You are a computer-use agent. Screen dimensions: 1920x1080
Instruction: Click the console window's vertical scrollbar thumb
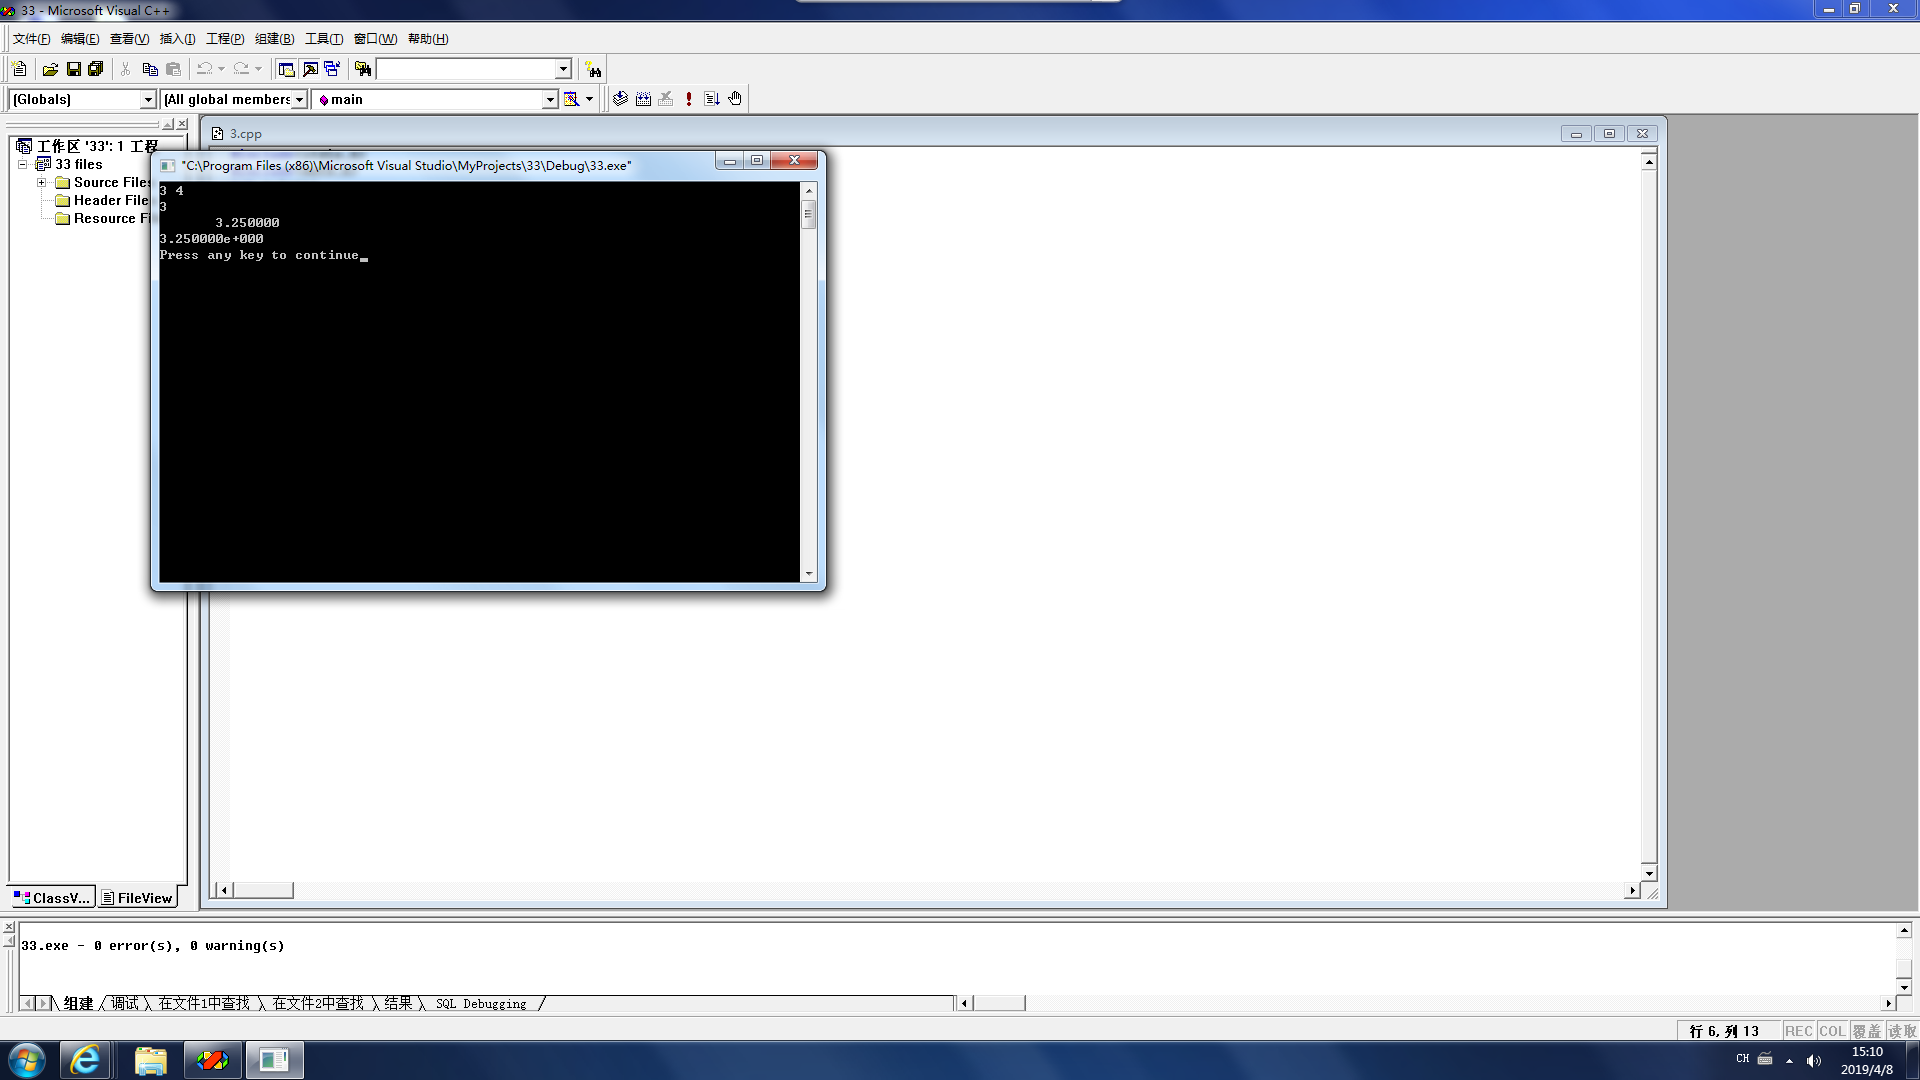[808, 214]
